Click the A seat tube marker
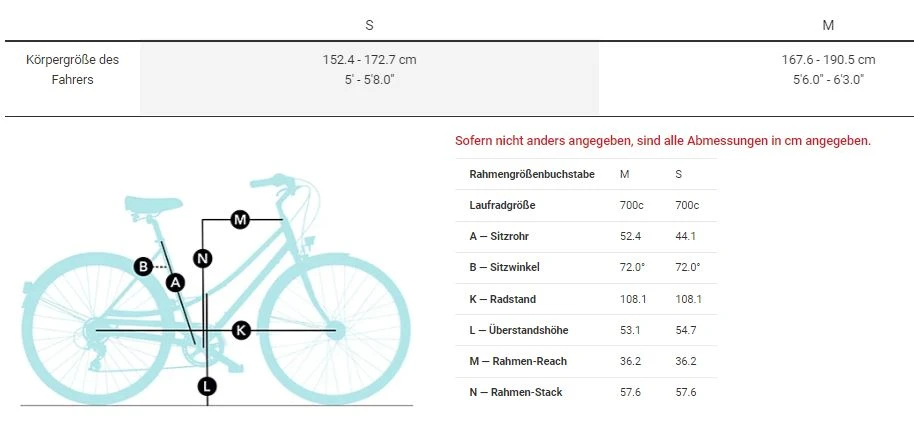This screenshot has height=428, width=914. 176,282
